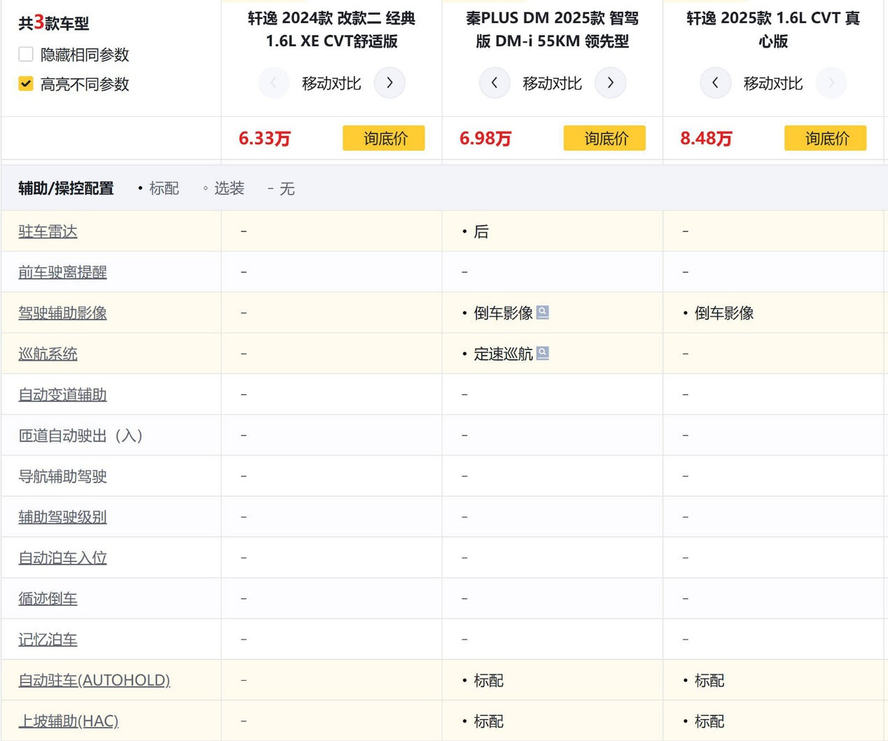Screen dimensions: 888x741
Task: Move 轩逸 2024款 column right with arrow
Action: [390, 83]
